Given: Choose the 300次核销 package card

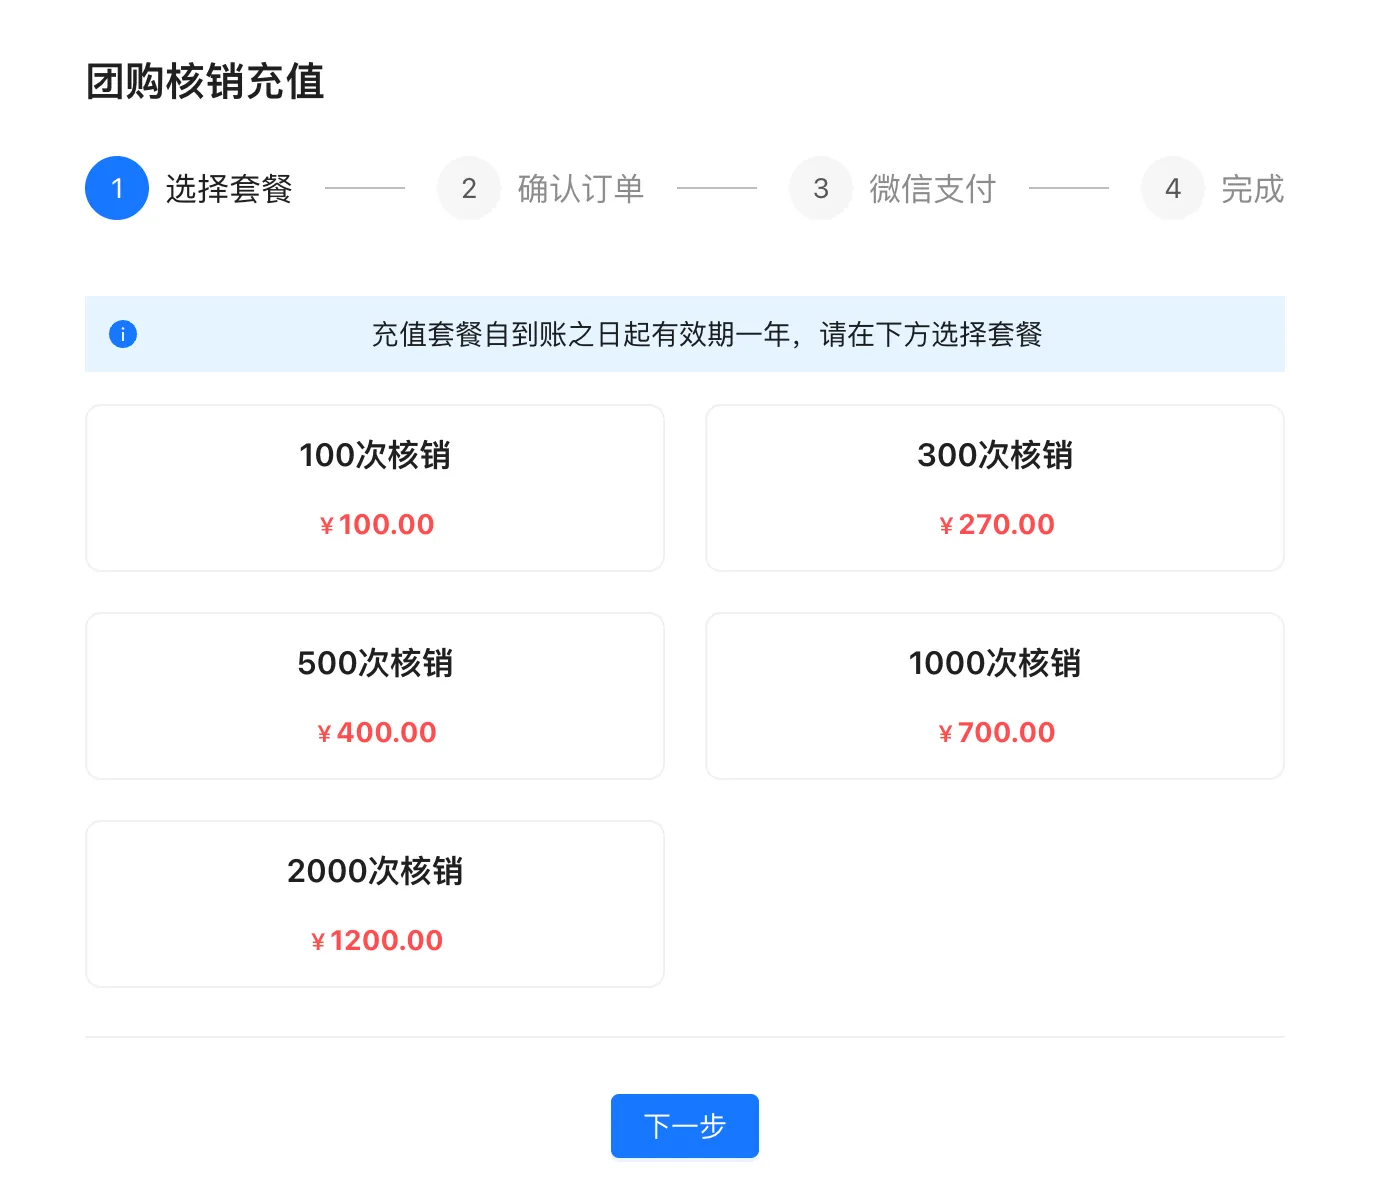Looking at the screenshot, I should tap(995, 488).
